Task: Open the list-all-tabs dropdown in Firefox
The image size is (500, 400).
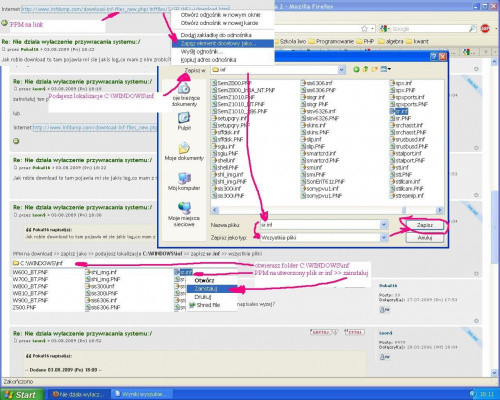Action: pos(495,52)
